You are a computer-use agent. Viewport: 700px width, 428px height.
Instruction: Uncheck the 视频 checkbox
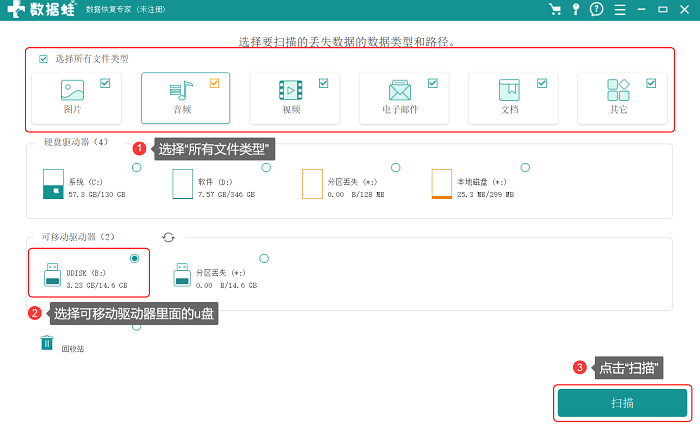pos(324,83)
